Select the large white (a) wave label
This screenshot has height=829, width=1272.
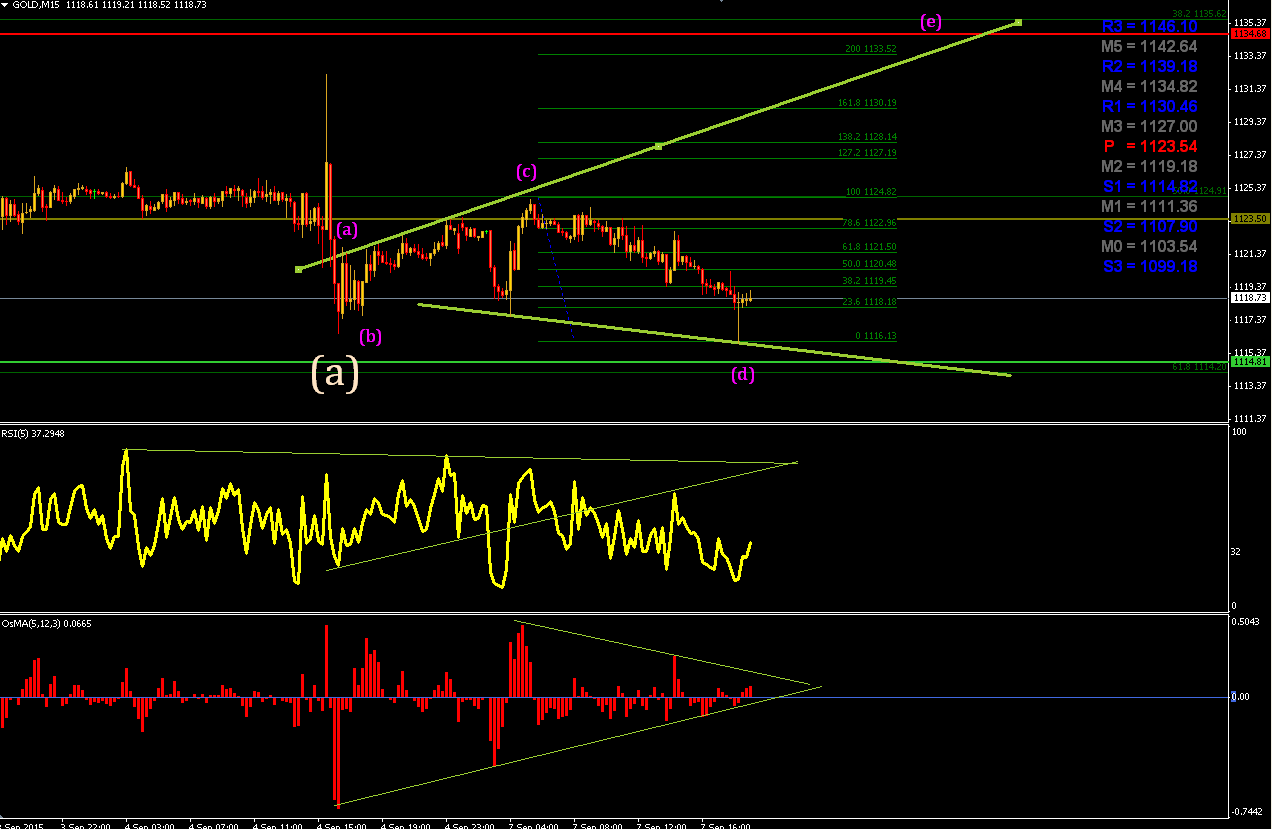point(334,372)
